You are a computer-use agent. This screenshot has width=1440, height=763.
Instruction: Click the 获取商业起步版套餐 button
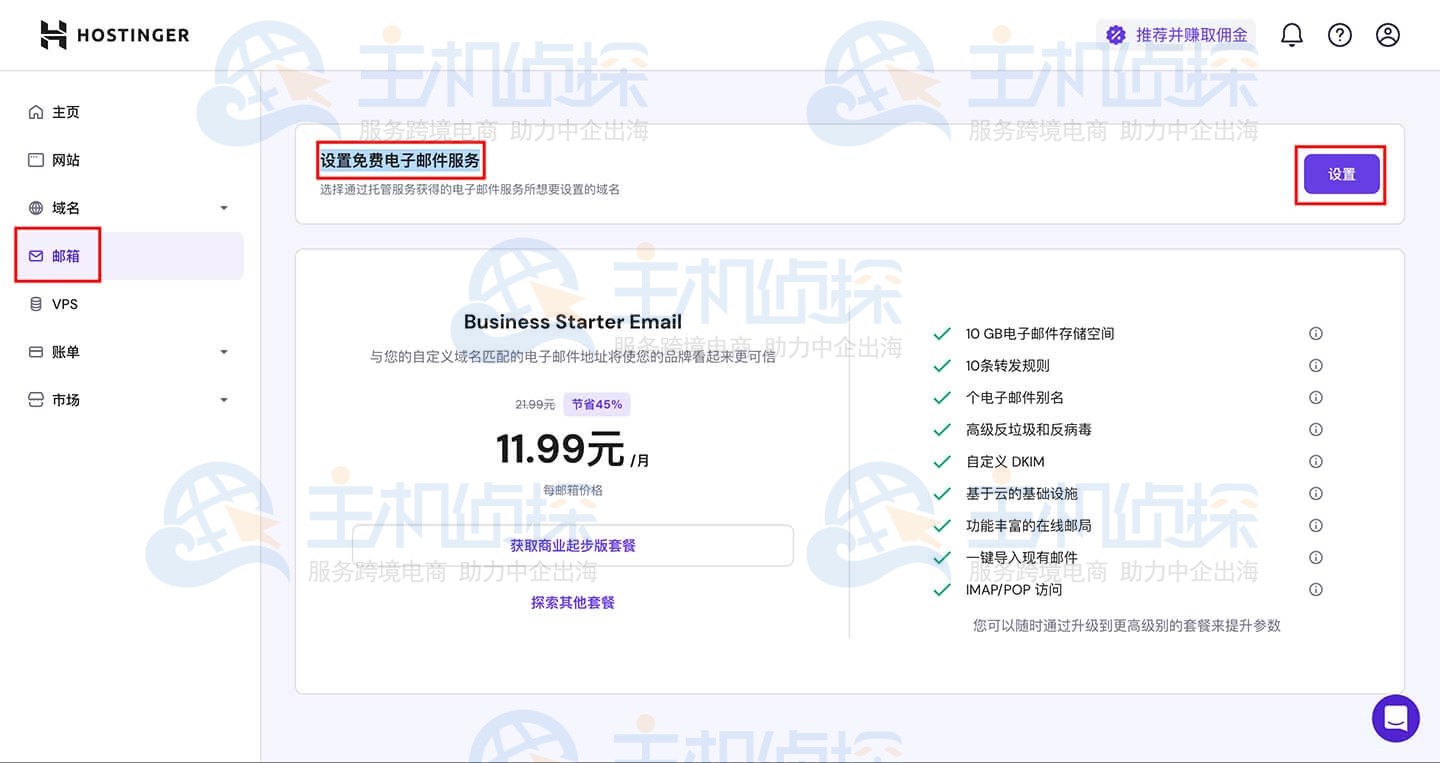(572, 546)
